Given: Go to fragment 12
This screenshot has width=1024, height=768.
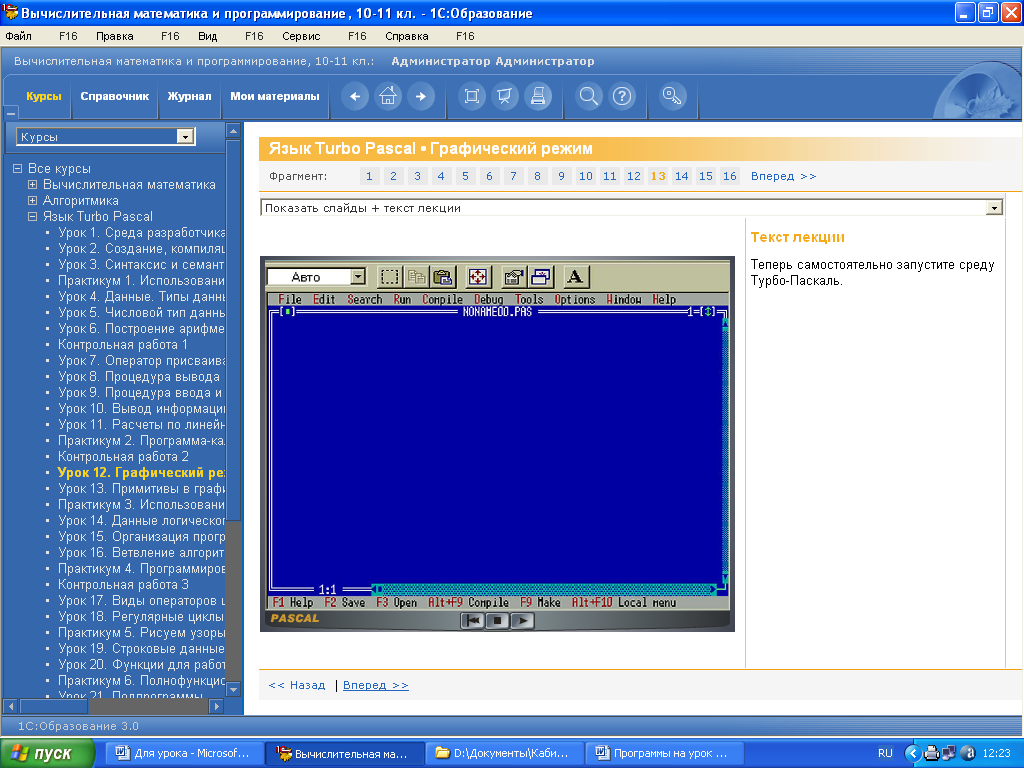Looking at the screenshot, I should click(633, 176).
